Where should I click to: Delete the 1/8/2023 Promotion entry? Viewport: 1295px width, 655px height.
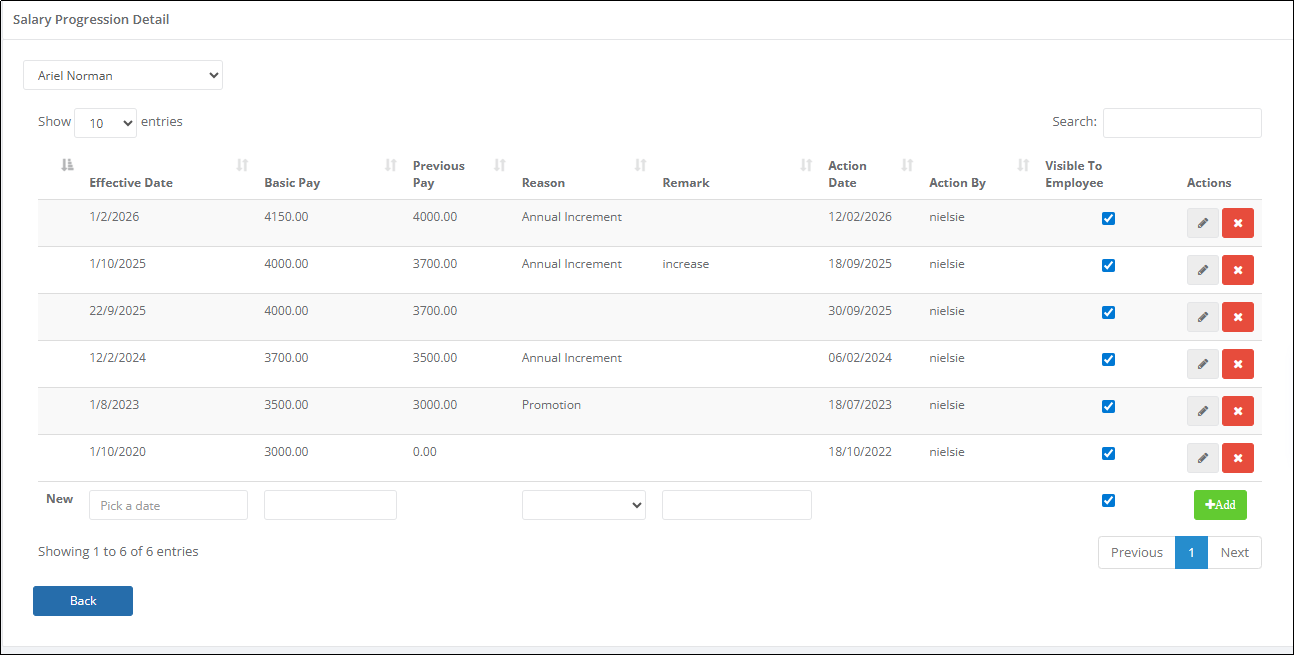tap(1238, 411)
